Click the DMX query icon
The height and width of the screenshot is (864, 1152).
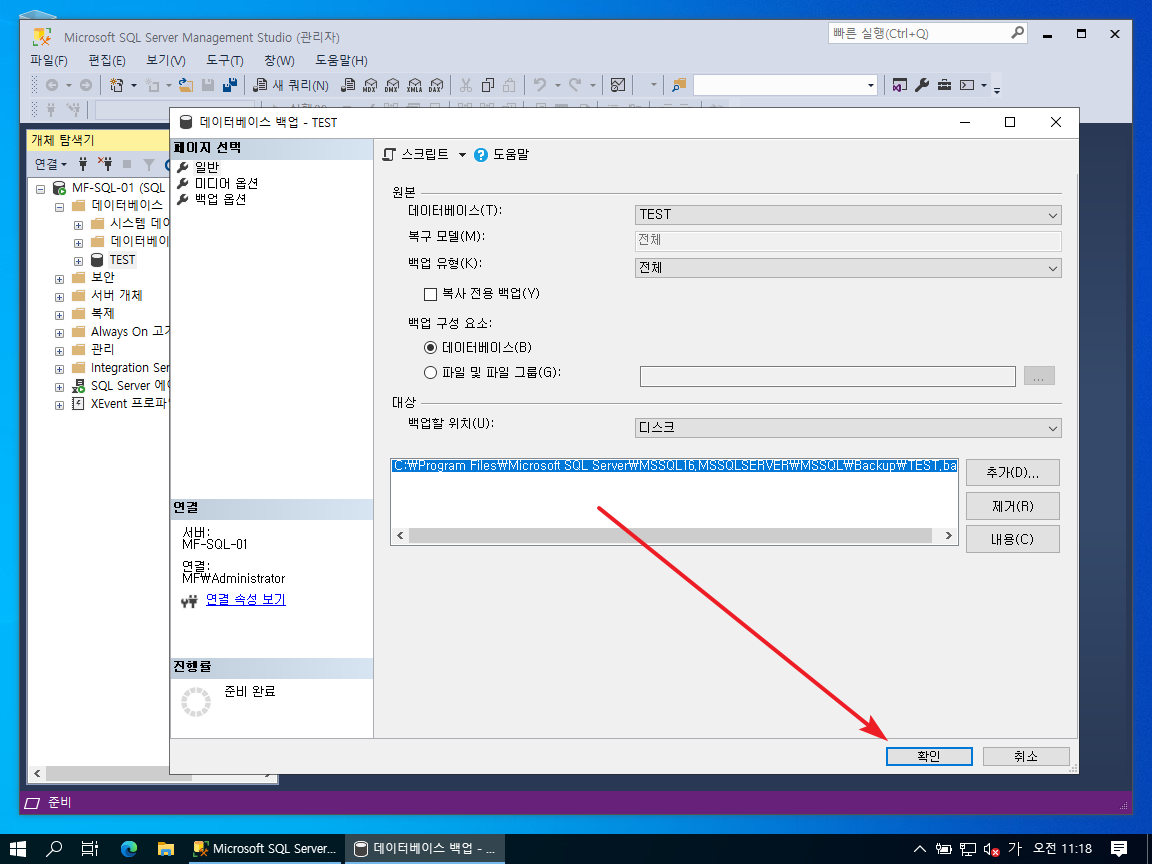coord(392,85)
